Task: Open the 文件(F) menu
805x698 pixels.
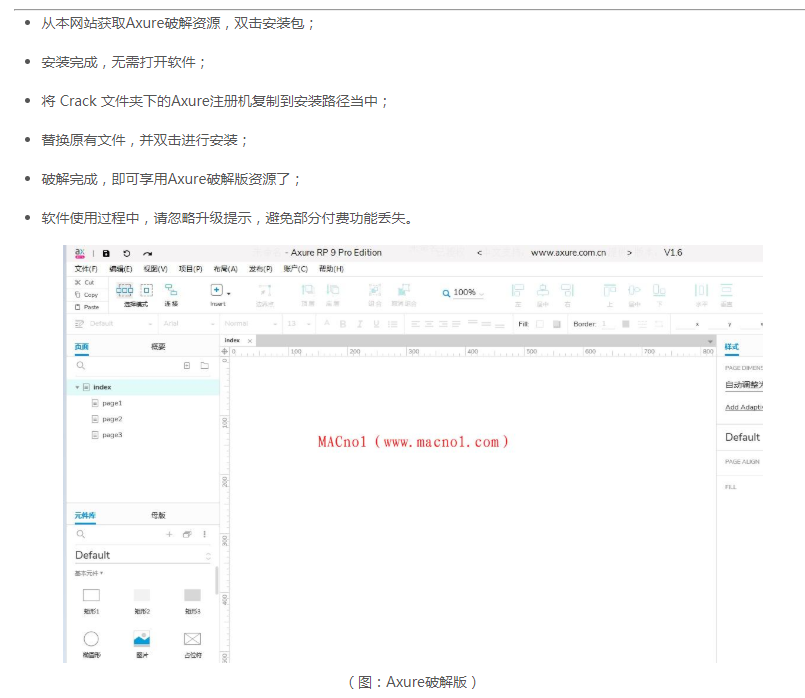Action: 86,269
